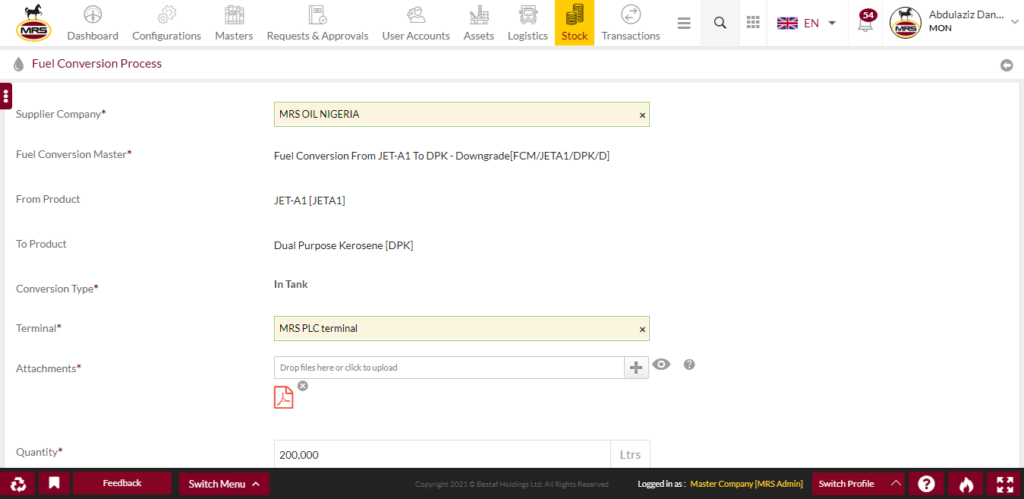Click the flame icon in footer
Image resolution: width=1024 pixels, height=499 pixels.
[966, 484]
